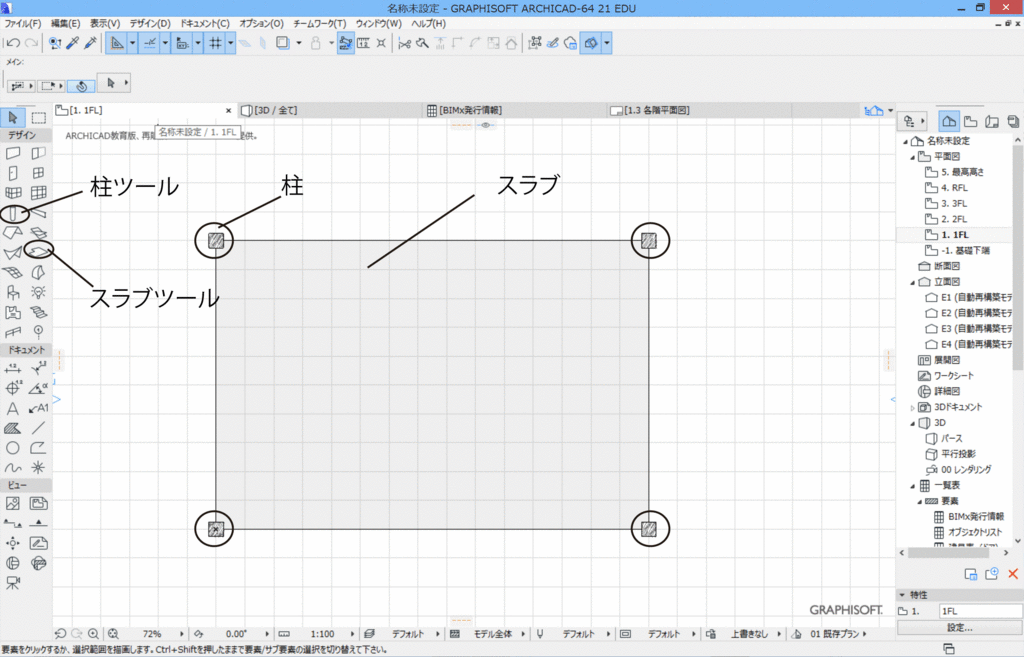
Task: Expand the 3Dドキュメント tree node
Action: click(912, 408)
